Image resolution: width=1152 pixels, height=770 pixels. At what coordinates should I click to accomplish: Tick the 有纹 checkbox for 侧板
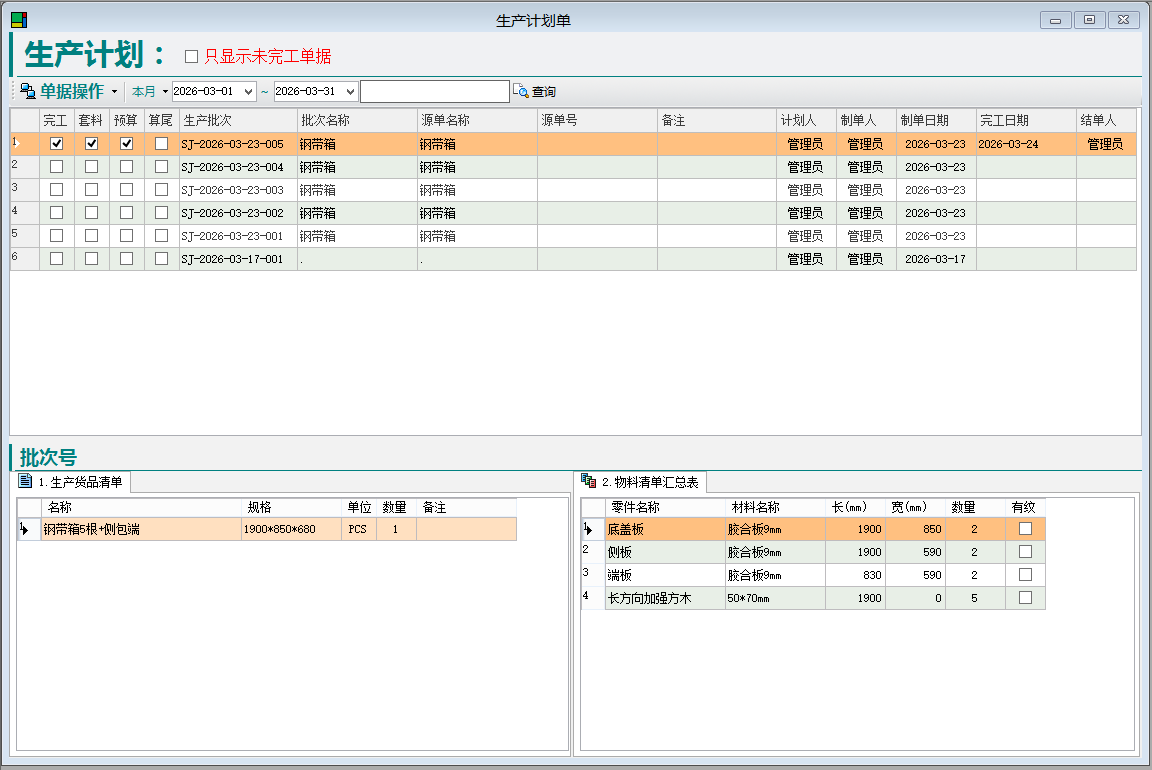pyautogui.click(x=1025, y=552)
